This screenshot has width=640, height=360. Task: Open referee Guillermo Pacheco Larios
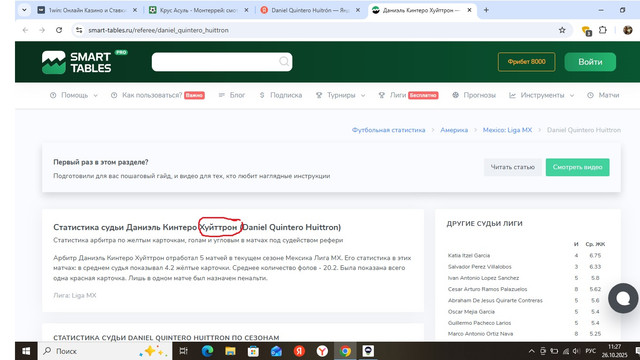pos(479,323)
